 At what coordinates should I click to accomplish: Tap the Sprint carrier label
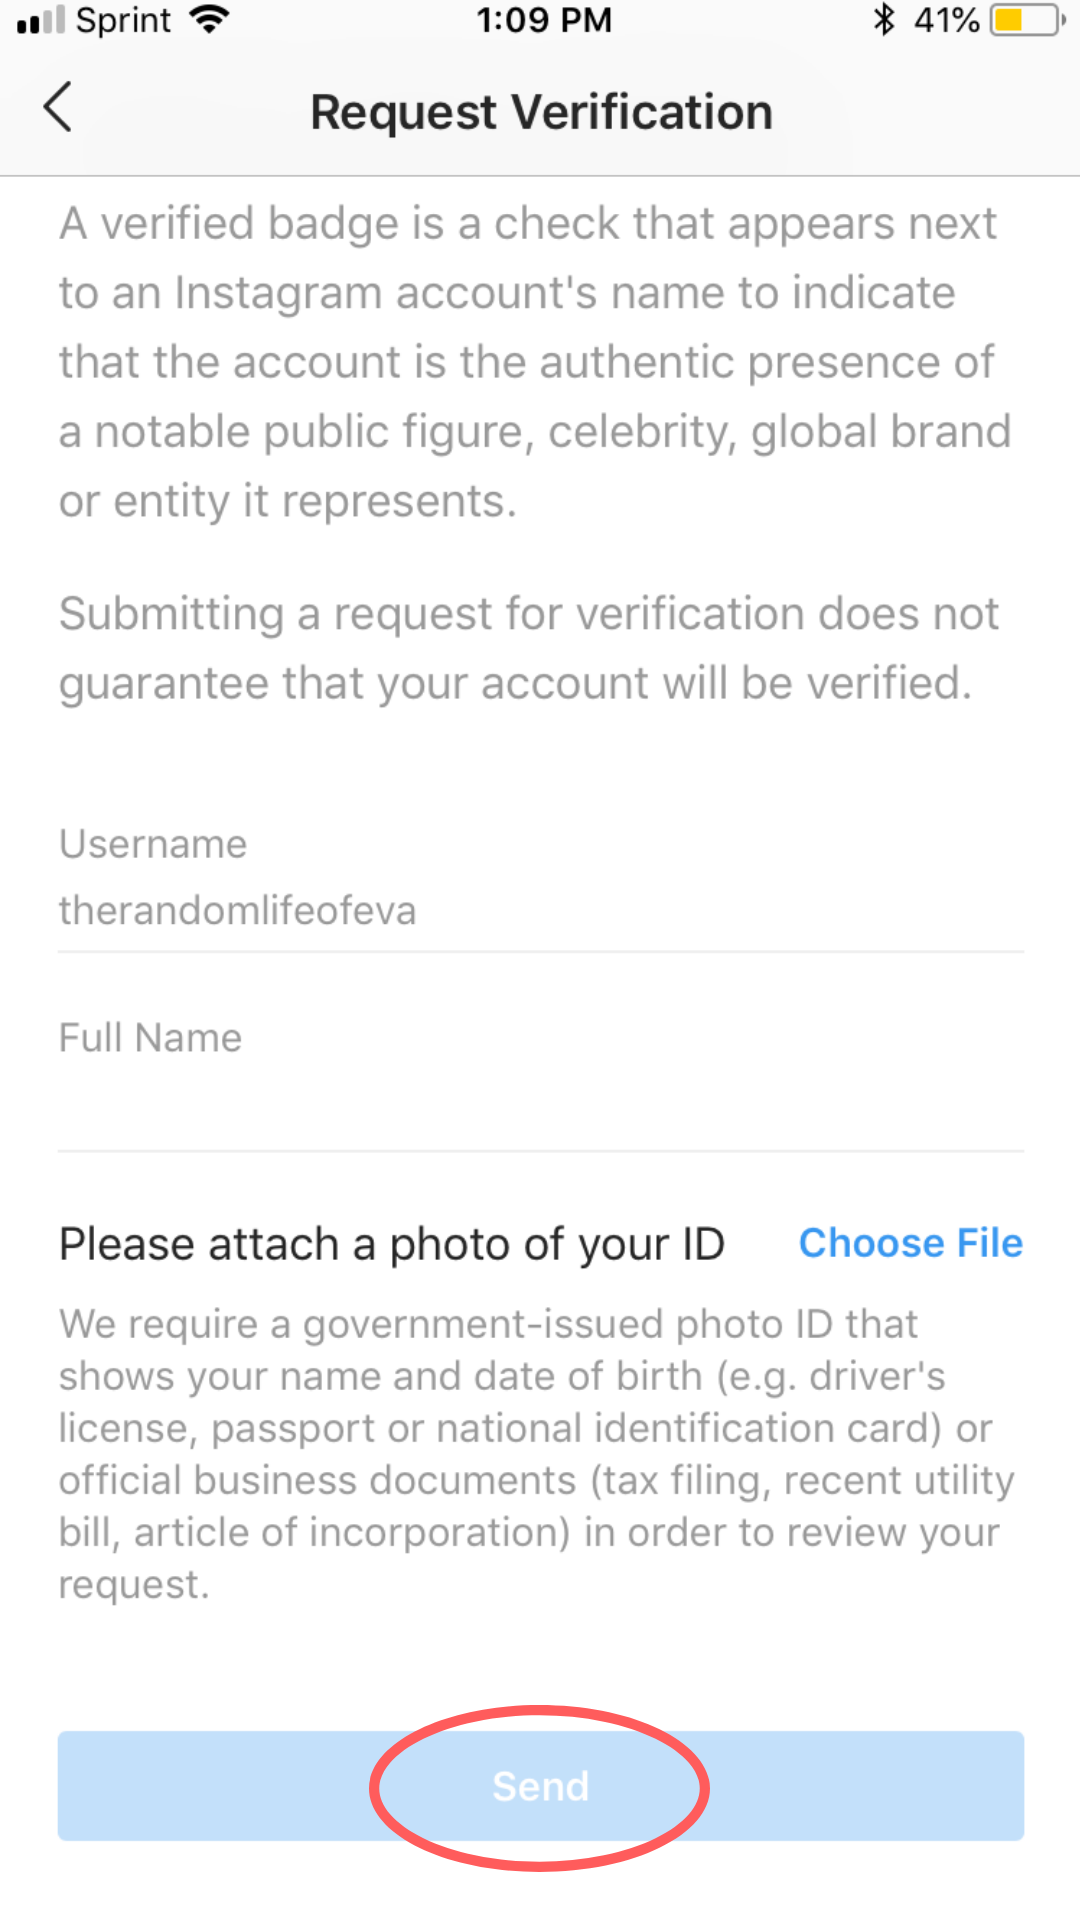123,20
